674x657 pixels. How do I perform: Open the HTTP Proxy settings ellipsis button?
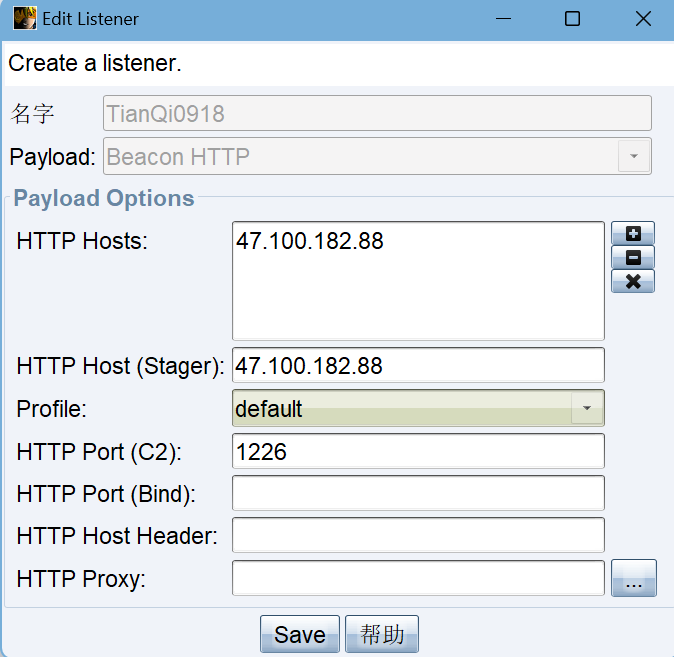634,578
